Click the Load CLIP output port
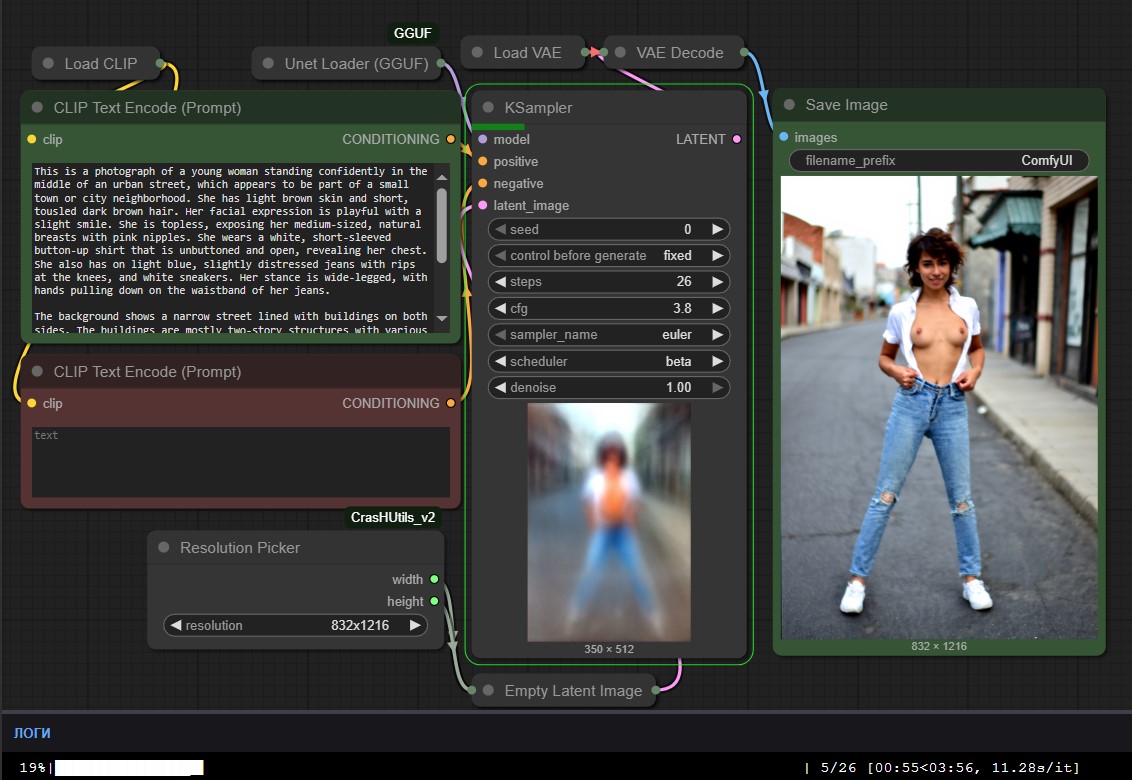The width and height of the screenshot is (1132, 780). tap(160, 64)
